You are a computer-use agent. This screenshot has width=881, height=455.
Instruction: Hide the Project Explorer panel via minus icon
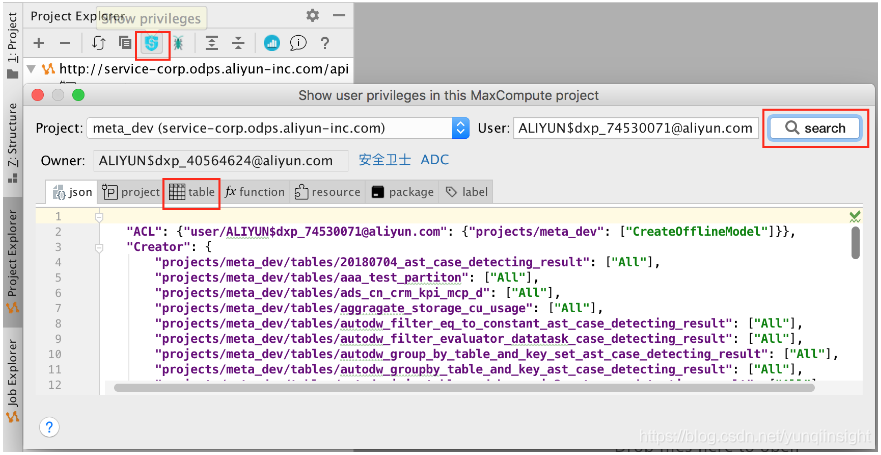pos(339,15)
